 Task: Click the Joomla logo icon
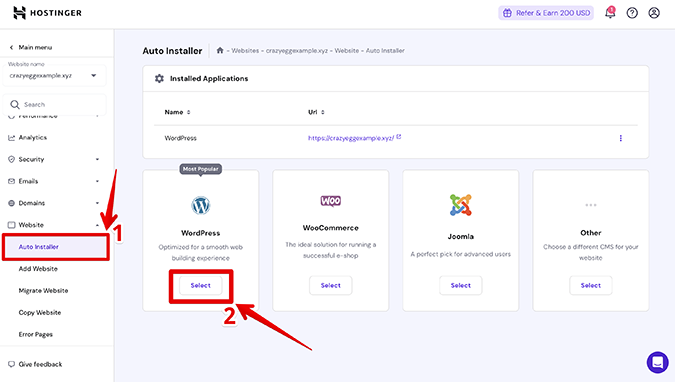[x=461, y=205]
